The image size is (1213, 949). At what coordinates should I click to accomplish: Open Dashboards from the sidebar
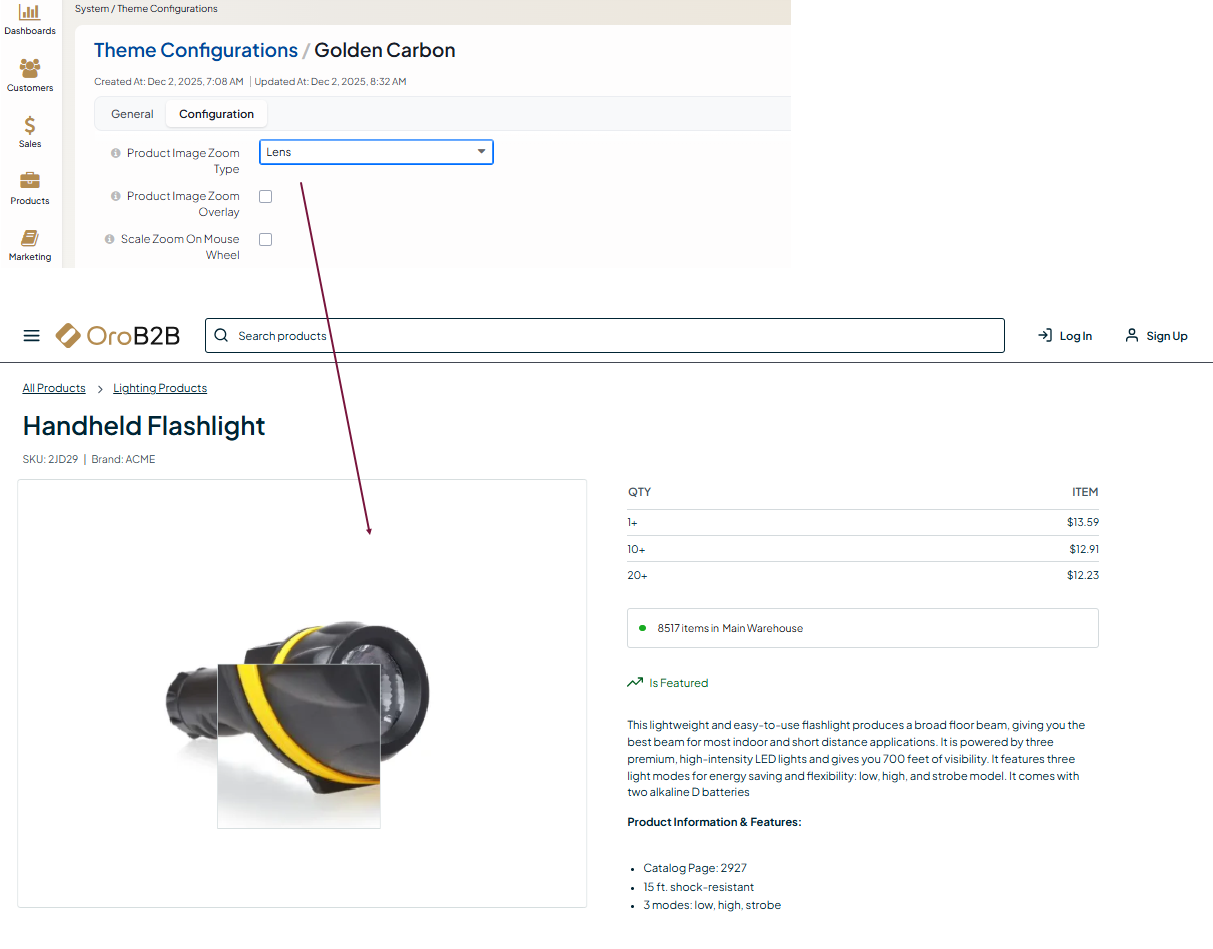30,17
